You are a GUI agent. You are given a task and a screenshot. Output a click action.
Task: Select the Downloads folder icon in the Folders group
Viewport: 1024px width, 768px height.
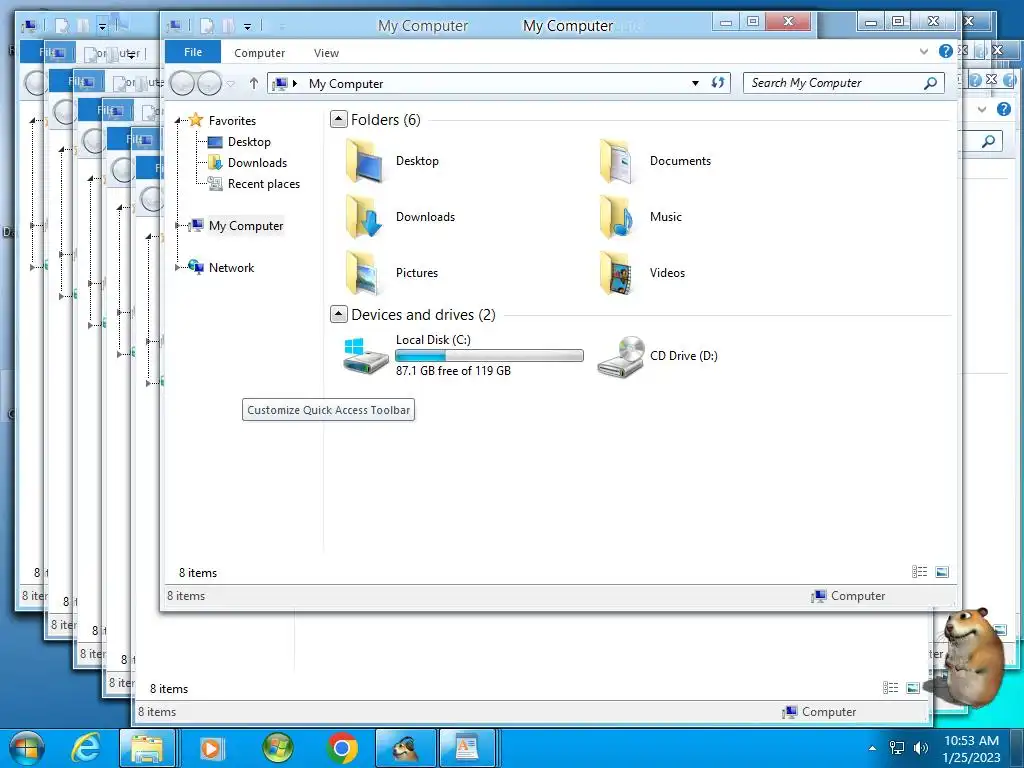(364, 217)
